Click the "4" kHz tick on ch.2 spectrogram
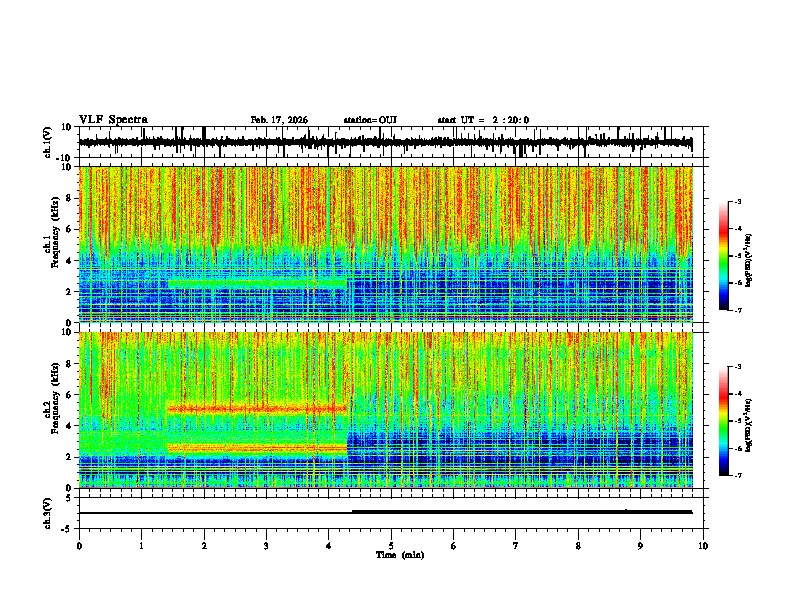This screenshot has width=792, height=612. click(70, 426)
